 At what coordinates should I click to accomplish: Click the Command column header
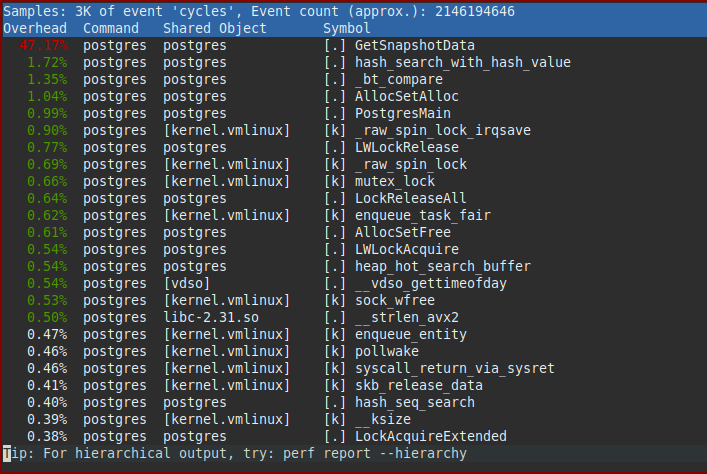111,28
